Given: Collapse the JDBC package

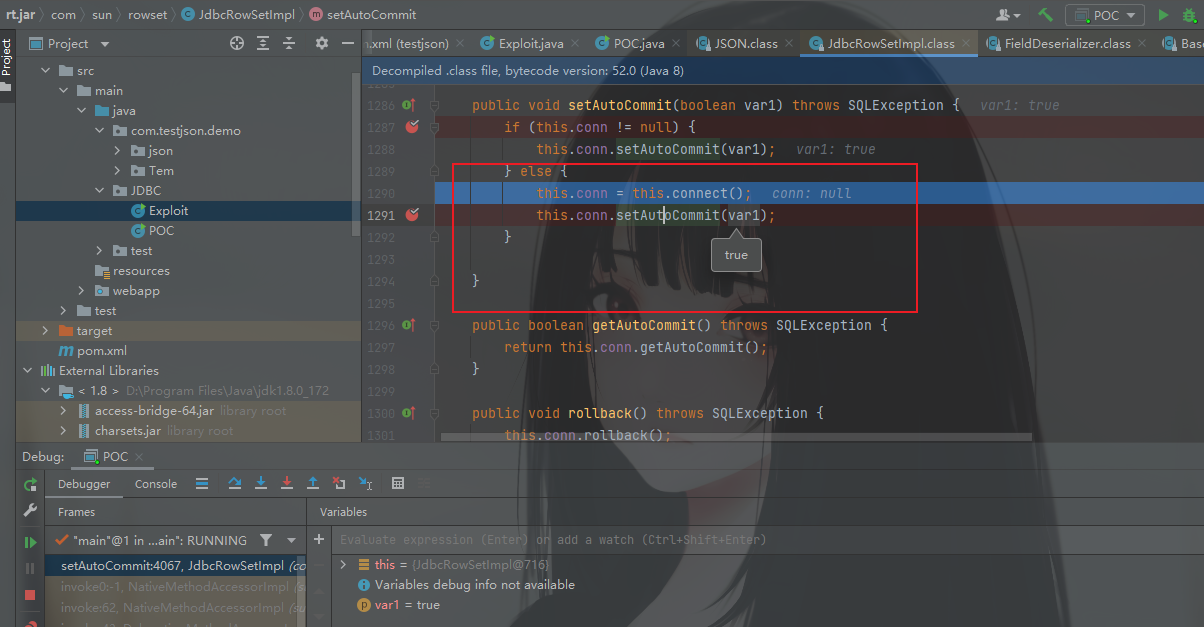Looking at the screenshot, I should point(99,191).
